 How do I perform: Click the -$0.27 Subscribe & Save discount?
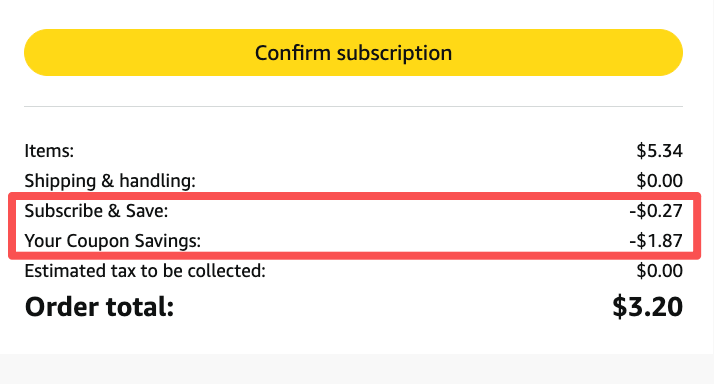coord(656,211)
